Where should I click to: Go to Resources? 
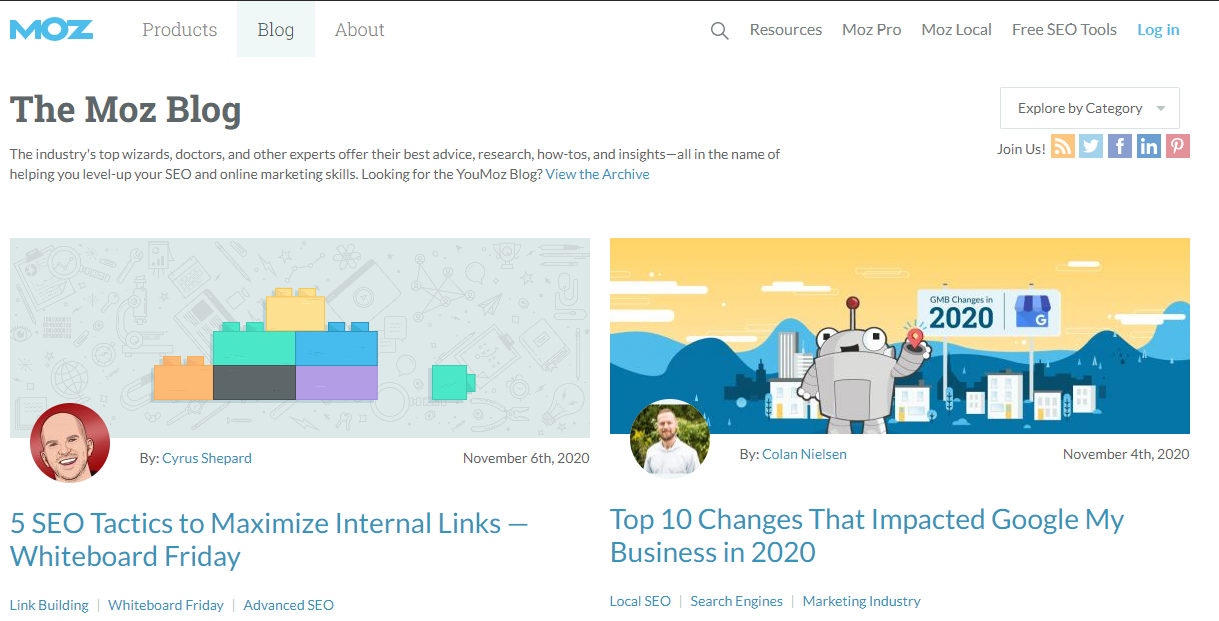(786, 30)
